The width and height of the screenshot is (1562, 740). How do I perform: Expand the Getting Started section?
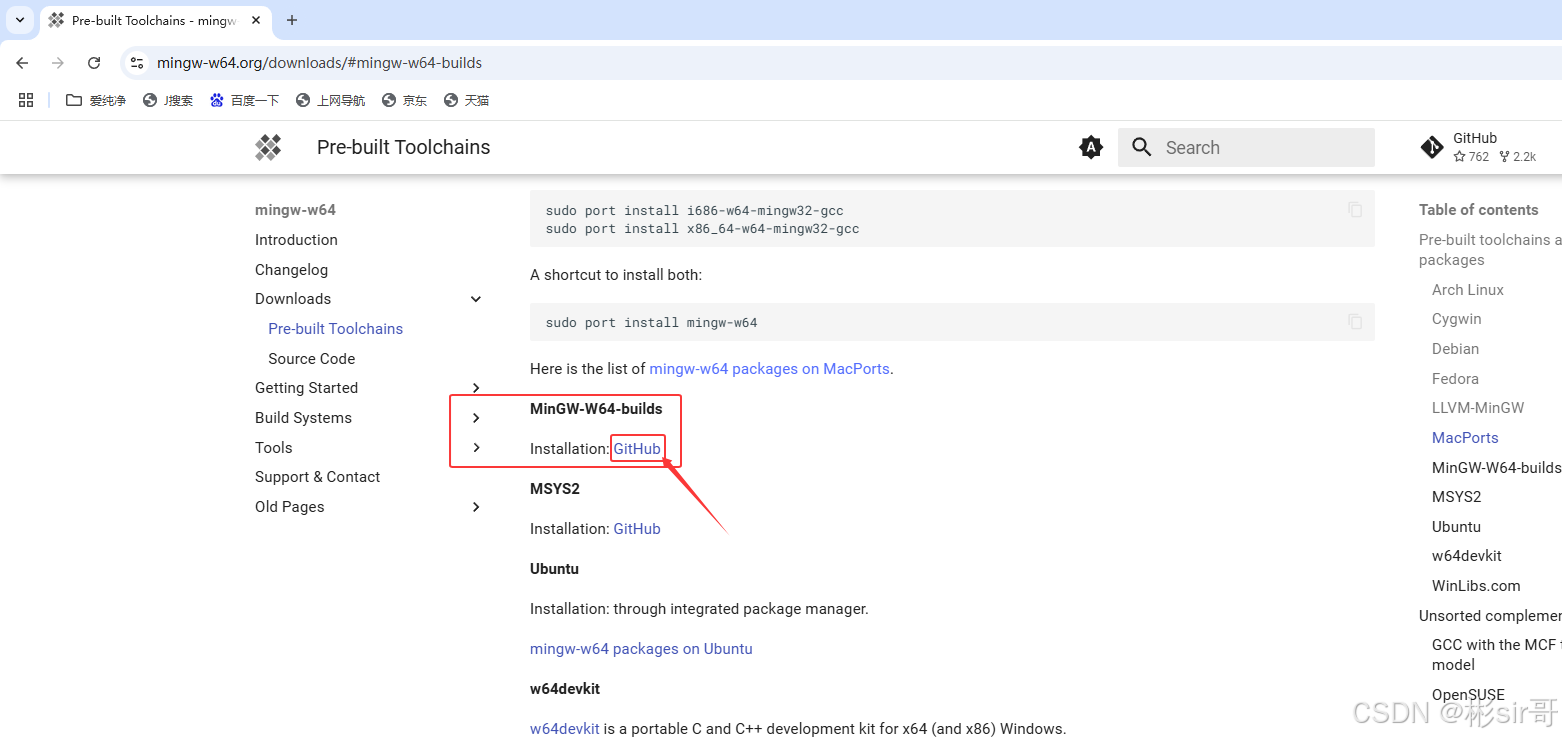click(x=476, y=388)
